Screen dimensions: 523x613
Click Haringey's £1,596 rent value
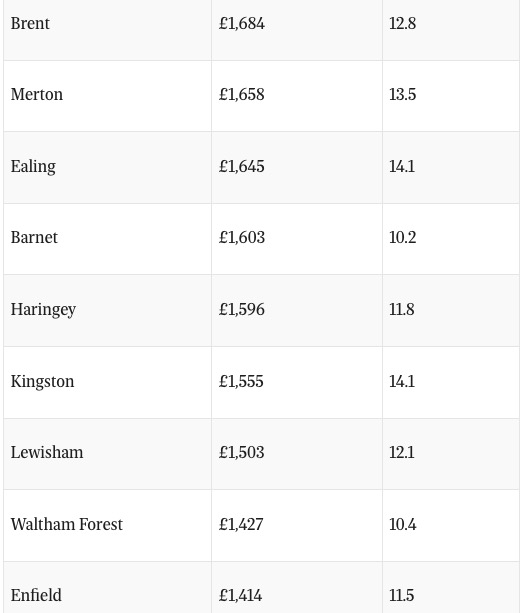coord(242,310)
